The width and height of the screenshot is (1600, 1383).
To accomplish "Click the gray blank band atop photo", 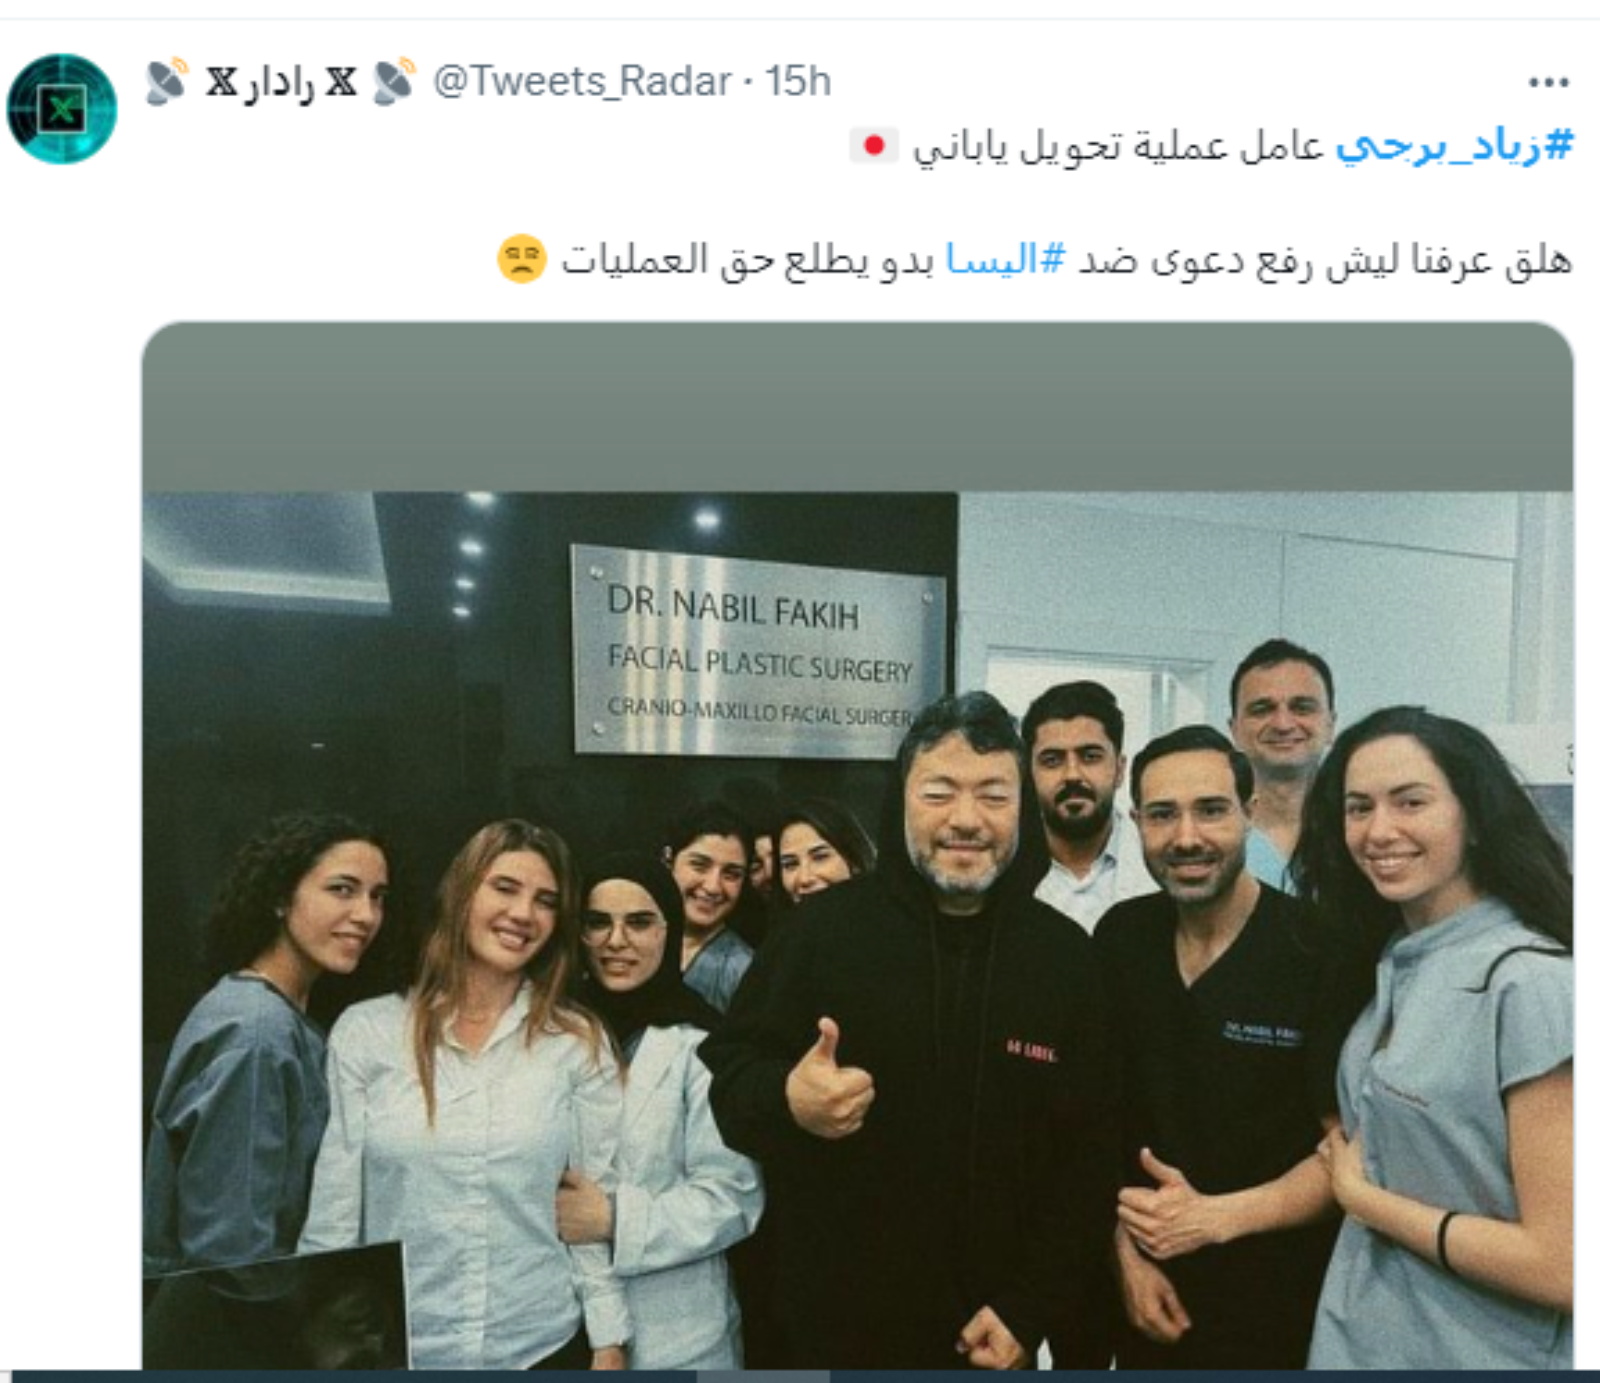I will coord(857,406).
